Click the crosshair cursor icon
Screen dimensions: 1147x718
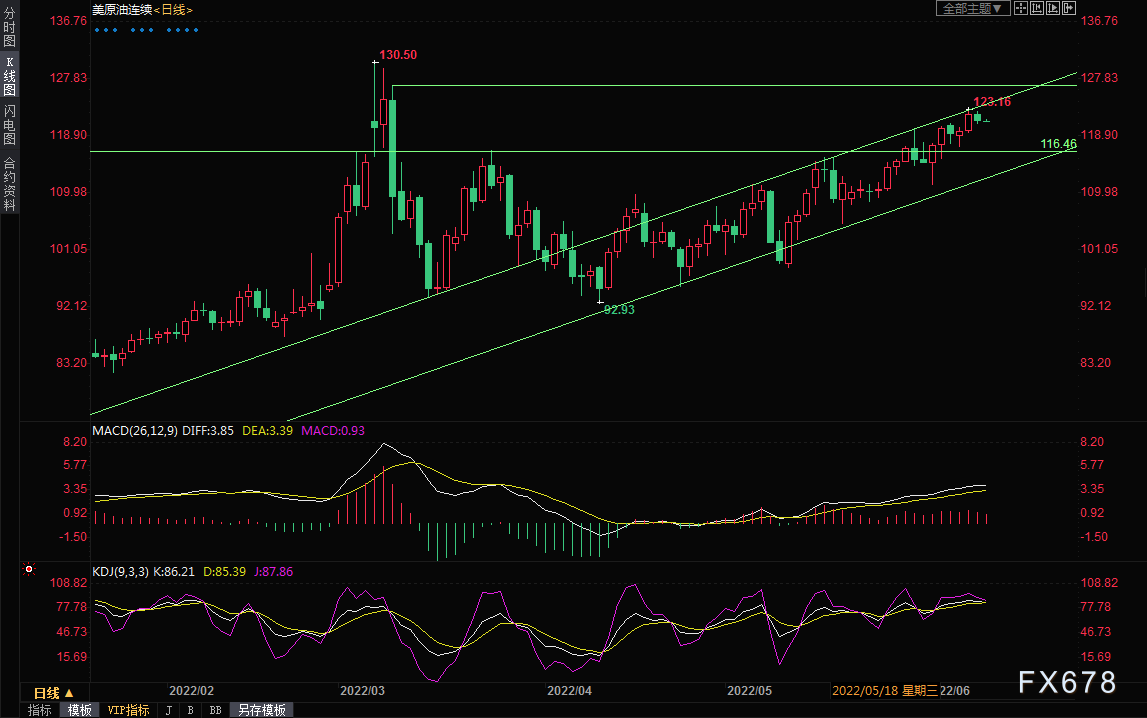pos(1020,8)
